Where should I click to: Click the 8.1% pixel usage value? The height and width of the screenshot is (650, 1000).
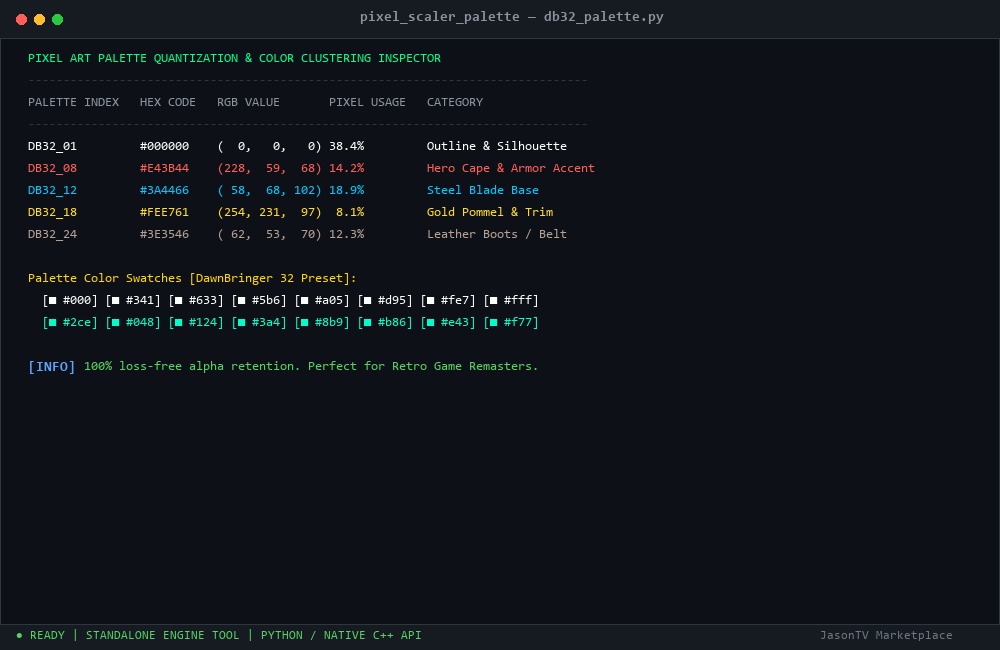[x=350, y=212]
